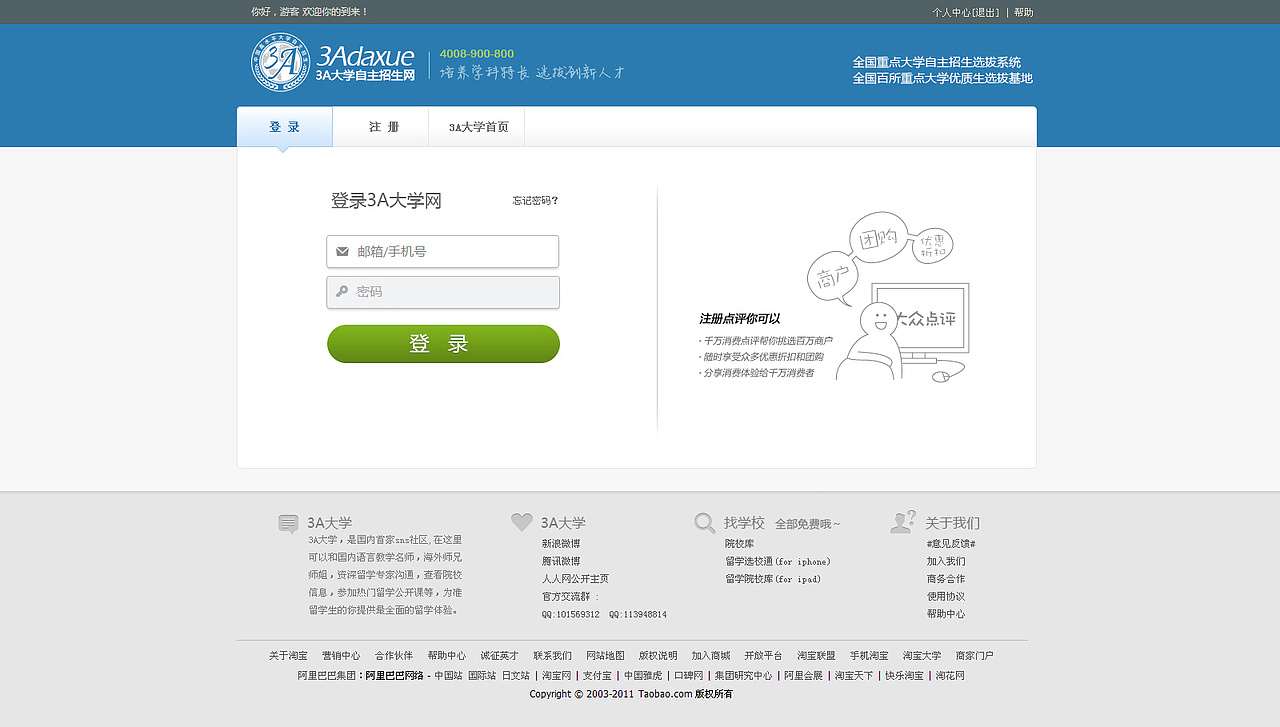The height and width of the screenshot is (727, 1280).
Task: Open the 手机淘宝 footer link
Action: (869, 656)
